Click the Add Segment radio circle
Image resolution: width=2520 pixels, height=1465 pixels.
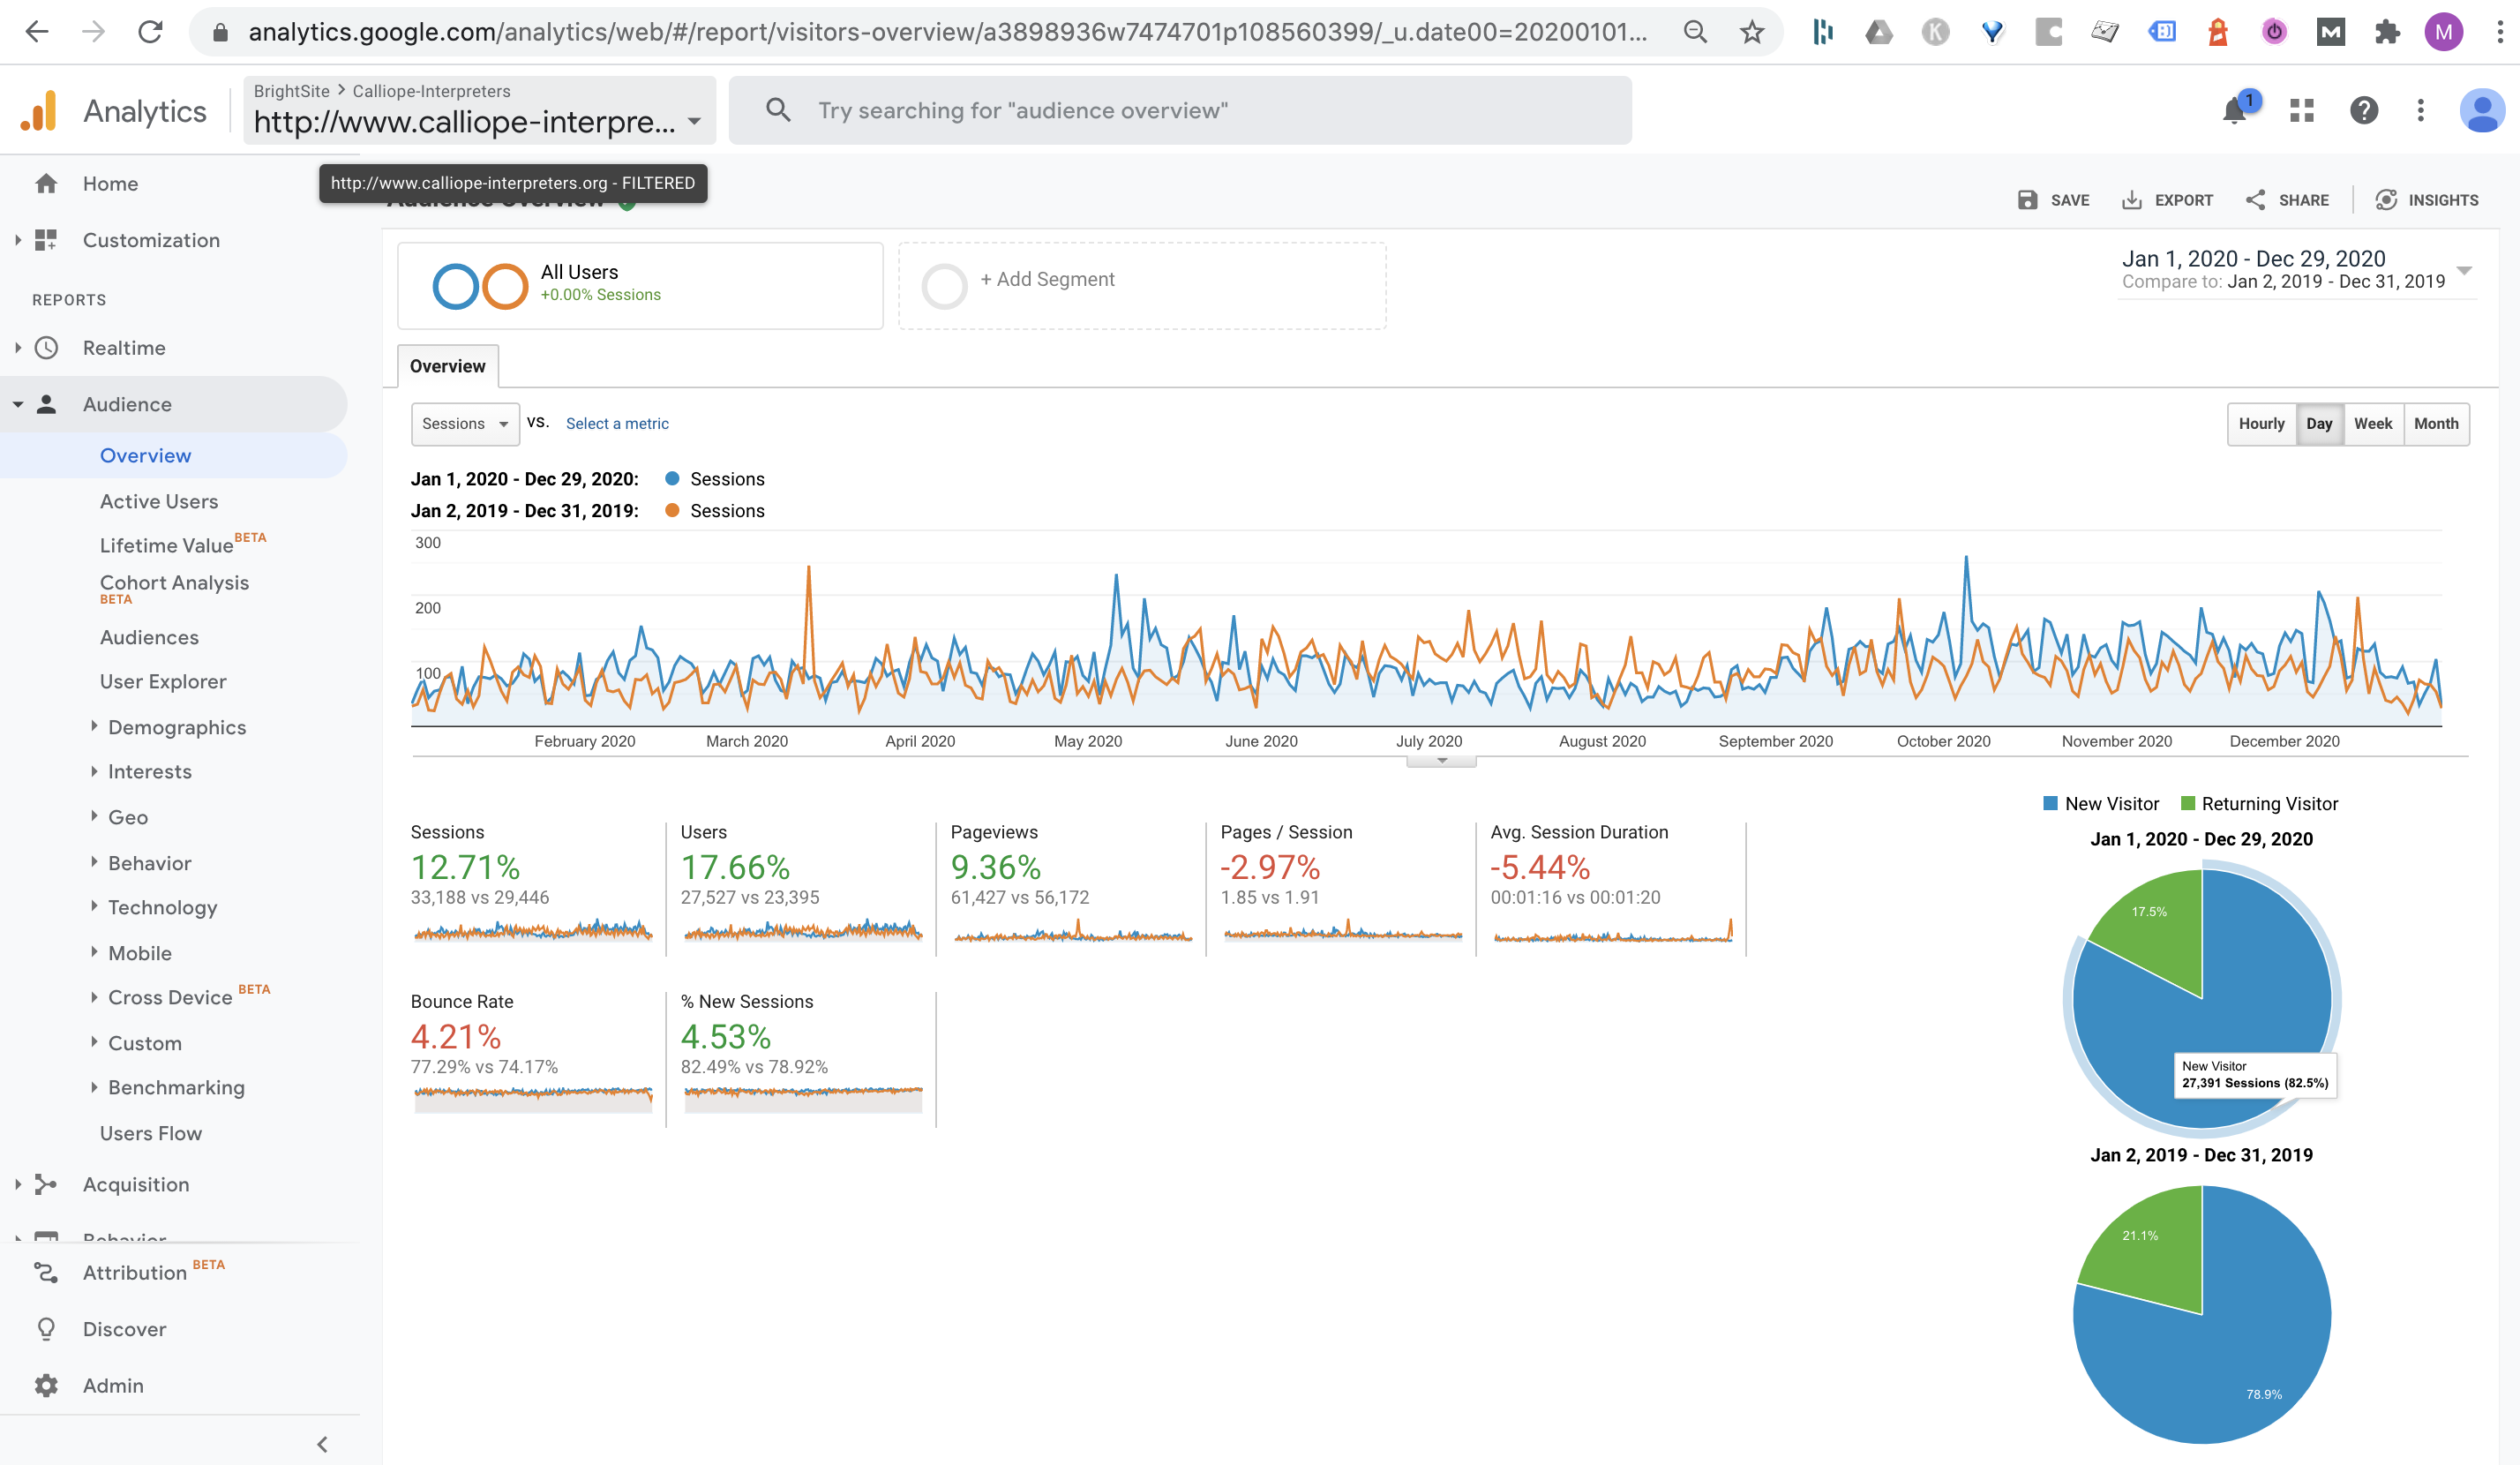pos(944,285)
